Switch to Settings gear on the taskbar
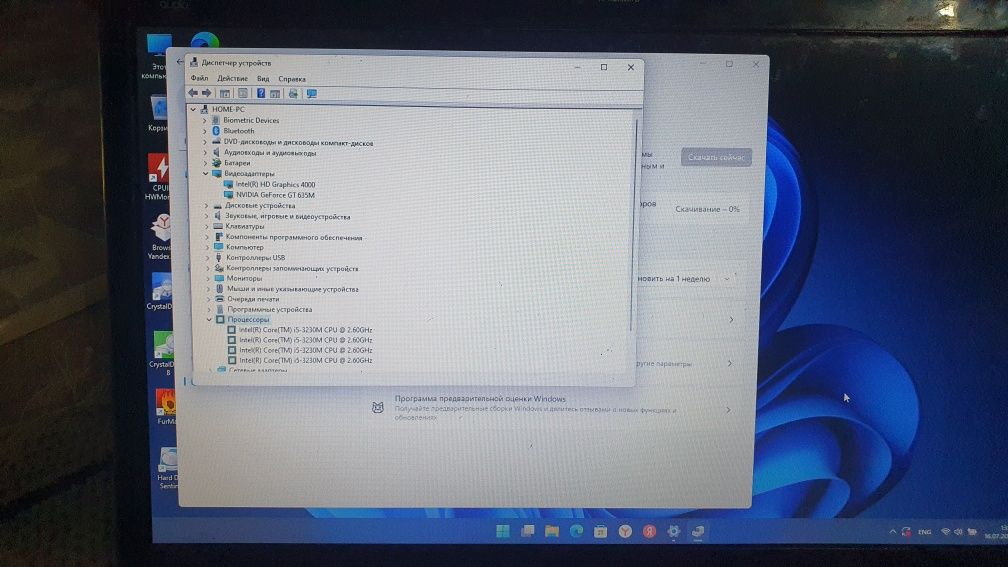This screenshot has height=567, width=1008. click(x=673, y=532)
